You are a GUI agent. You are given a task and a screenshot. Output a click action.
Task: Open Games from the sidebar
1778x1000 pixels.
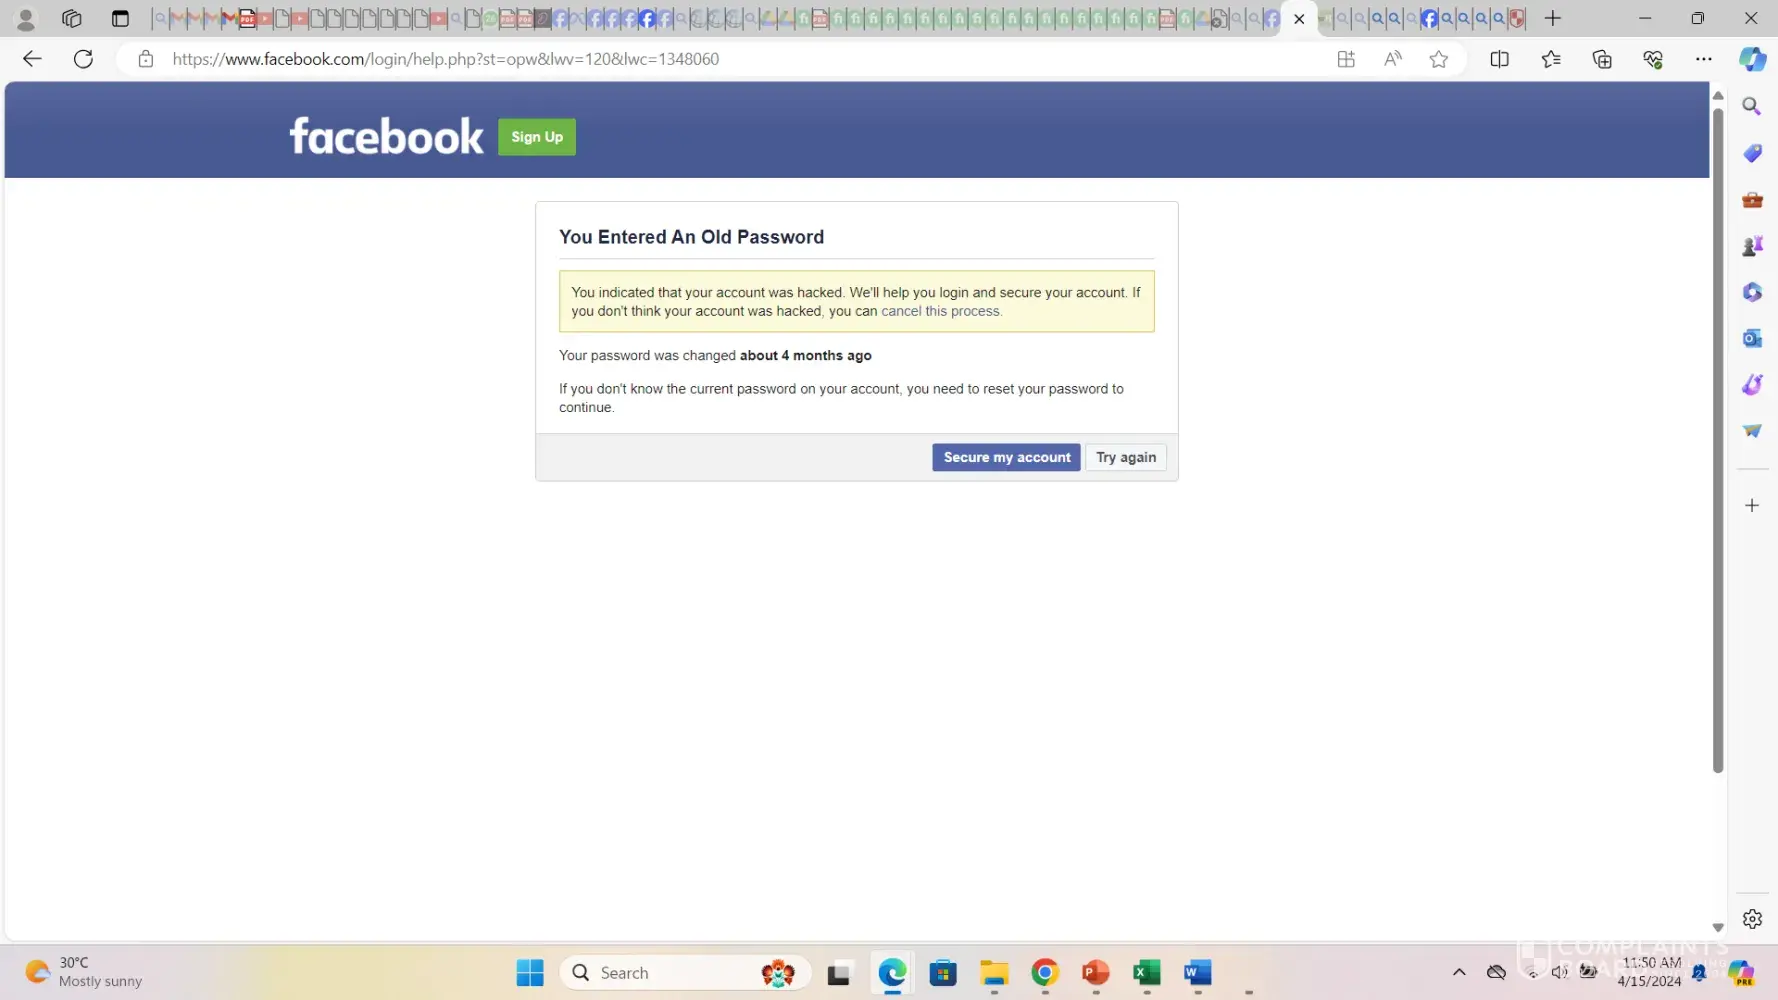1752,246
